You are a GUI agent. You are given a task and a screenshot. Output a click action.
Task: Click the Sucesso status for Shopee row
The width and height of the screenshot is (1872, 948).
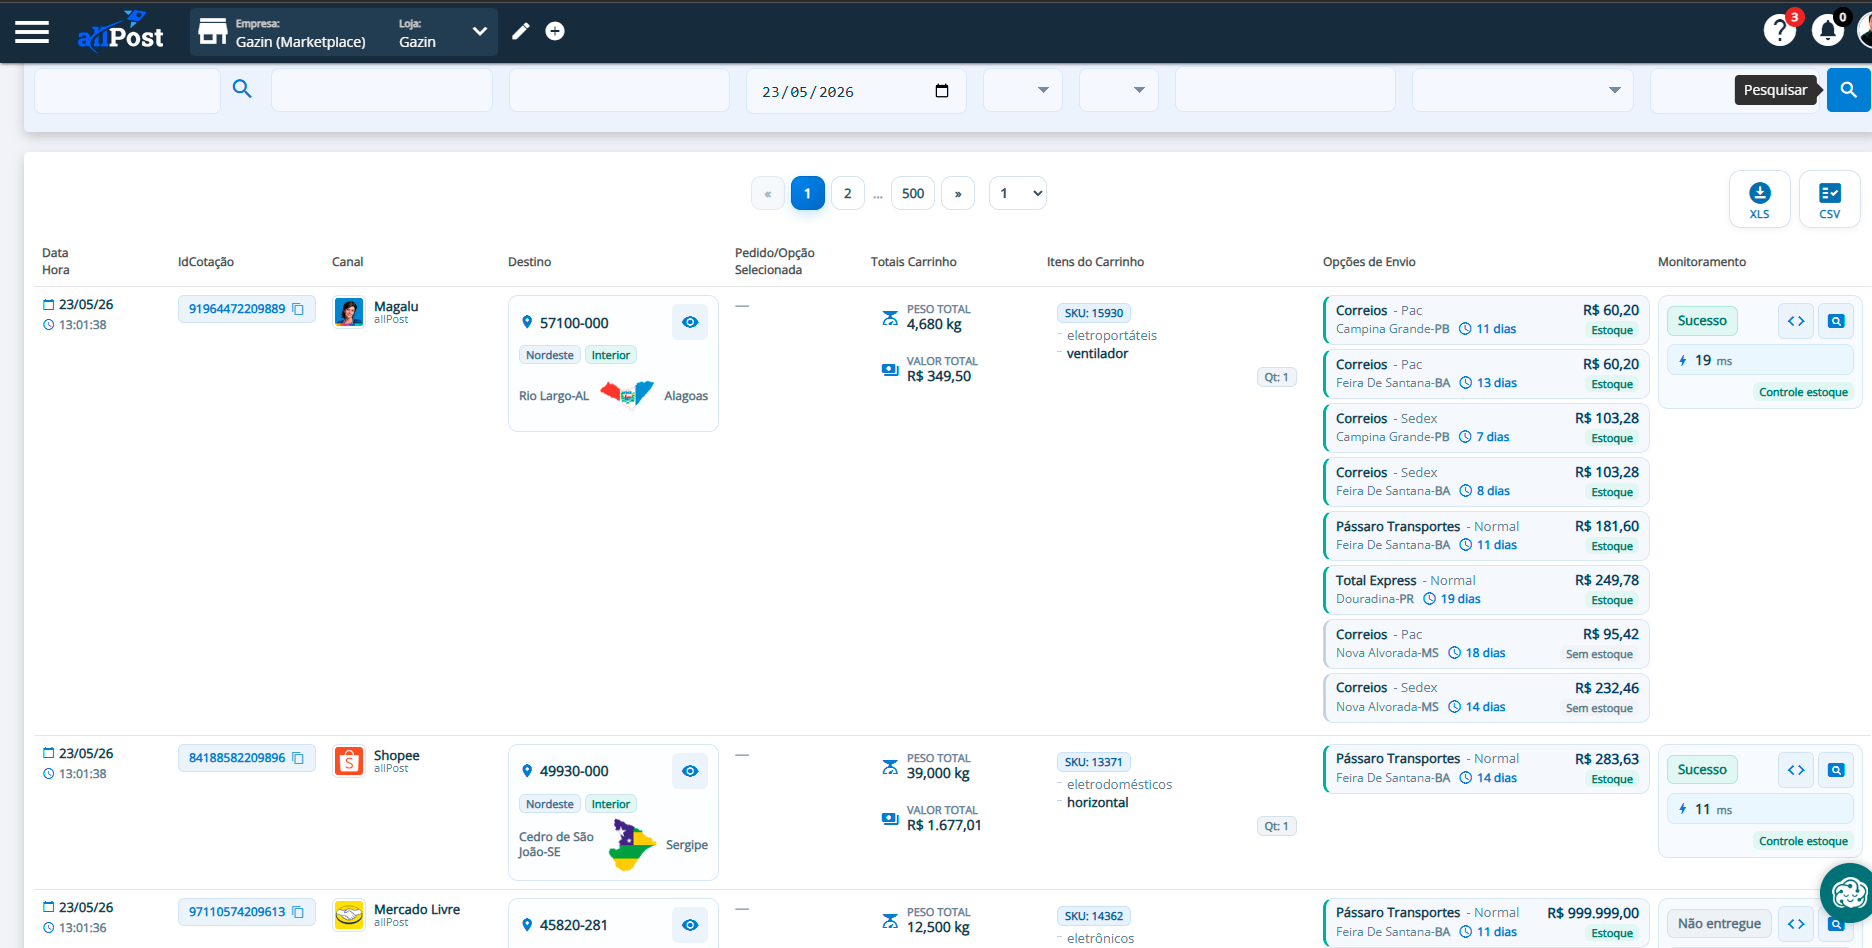click(x=1702, y=770)
